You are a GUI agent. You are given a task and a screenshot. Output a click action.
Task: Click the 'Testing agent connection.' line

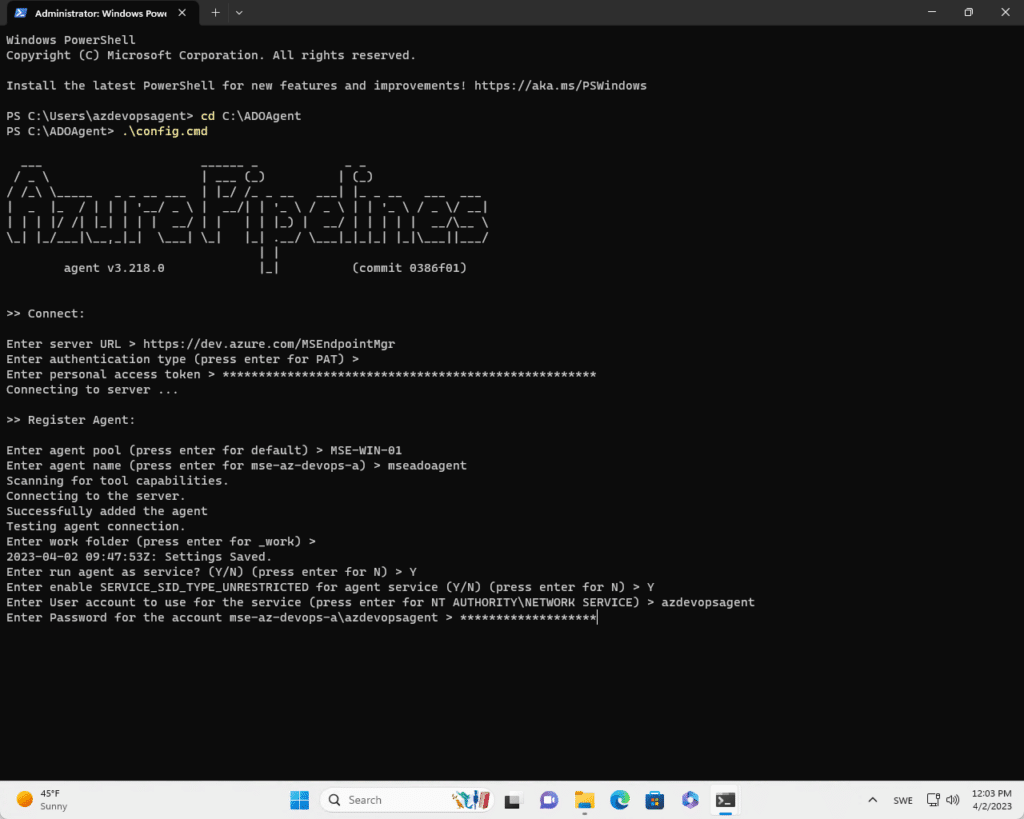click(96, 526)
